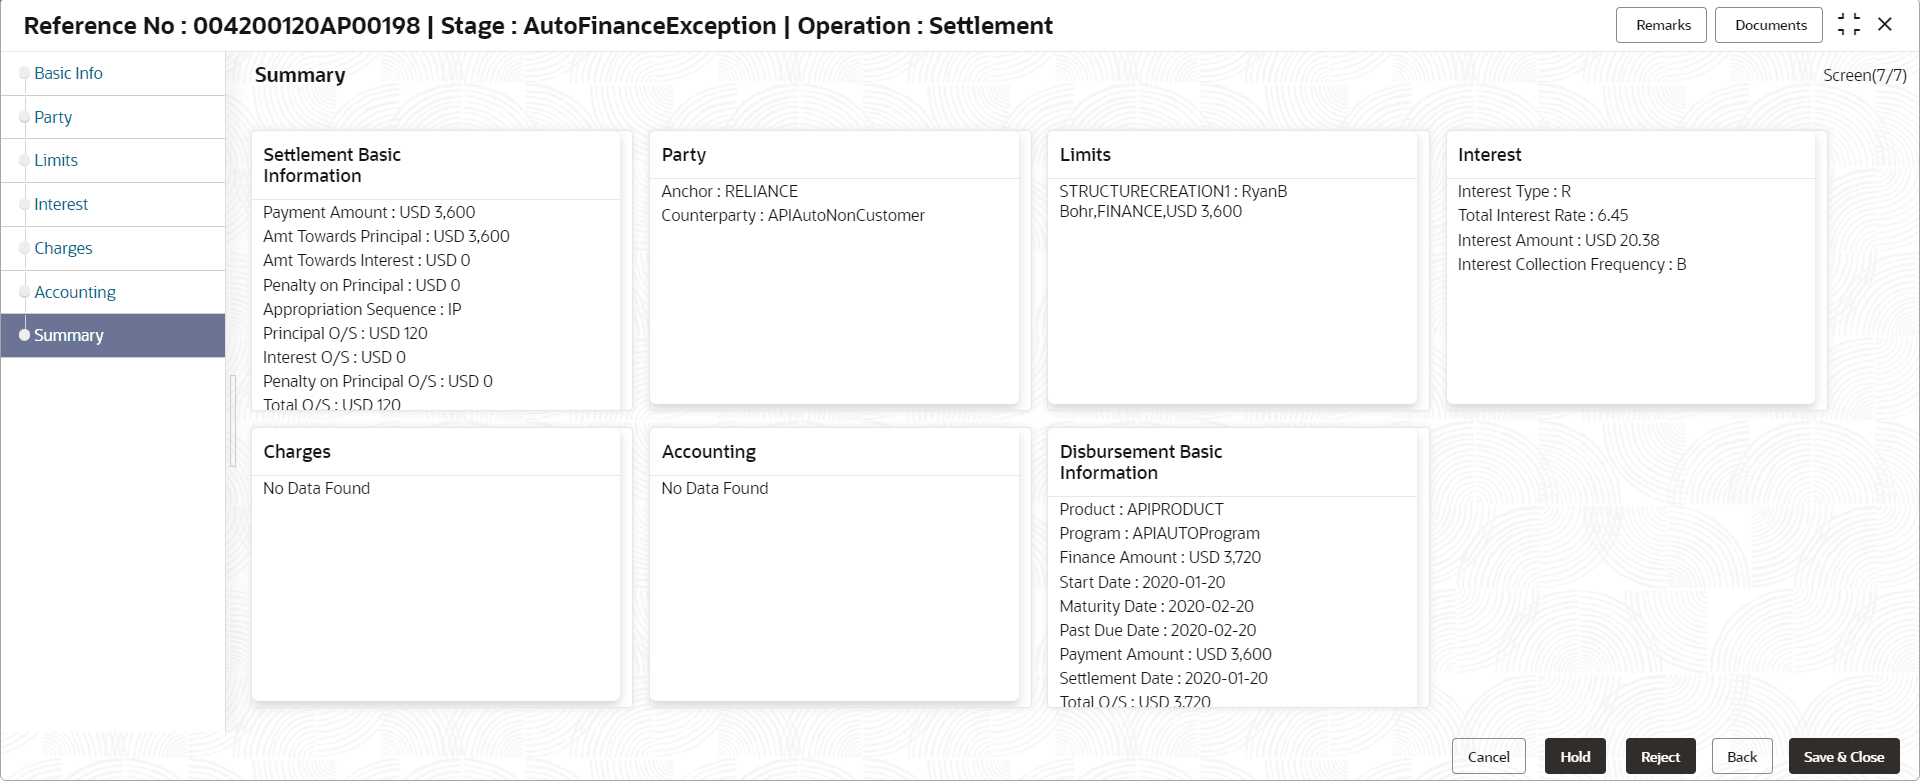Jump to the Accounting step
The width and height of the screenshot is (1920, 781).
click(75, 293)
